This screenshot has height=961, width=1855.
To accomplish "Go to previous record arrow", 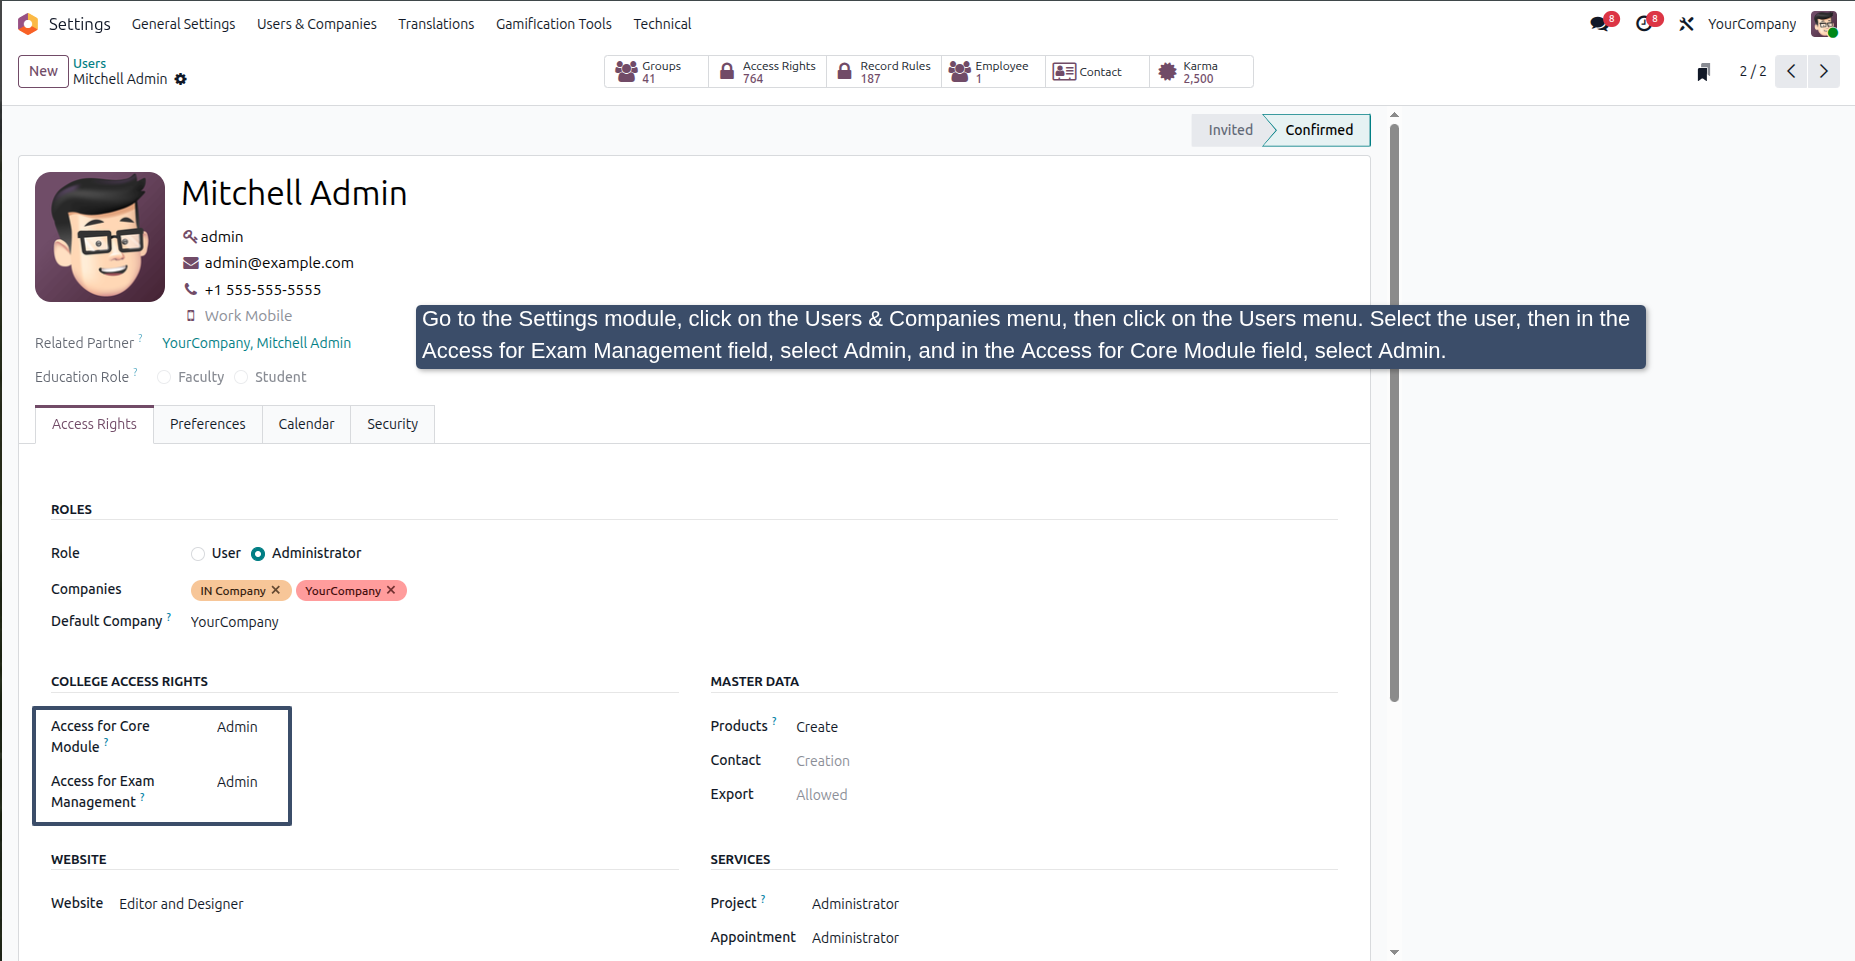I will click(1791, 71).
